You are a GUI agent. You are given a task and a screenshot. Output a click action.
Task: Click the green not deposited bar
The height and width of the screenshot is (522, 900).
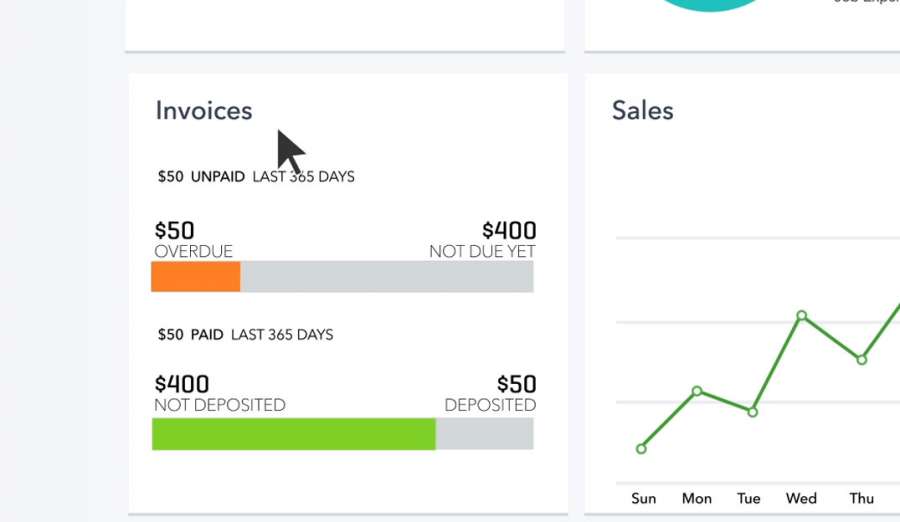click(294, 434)
